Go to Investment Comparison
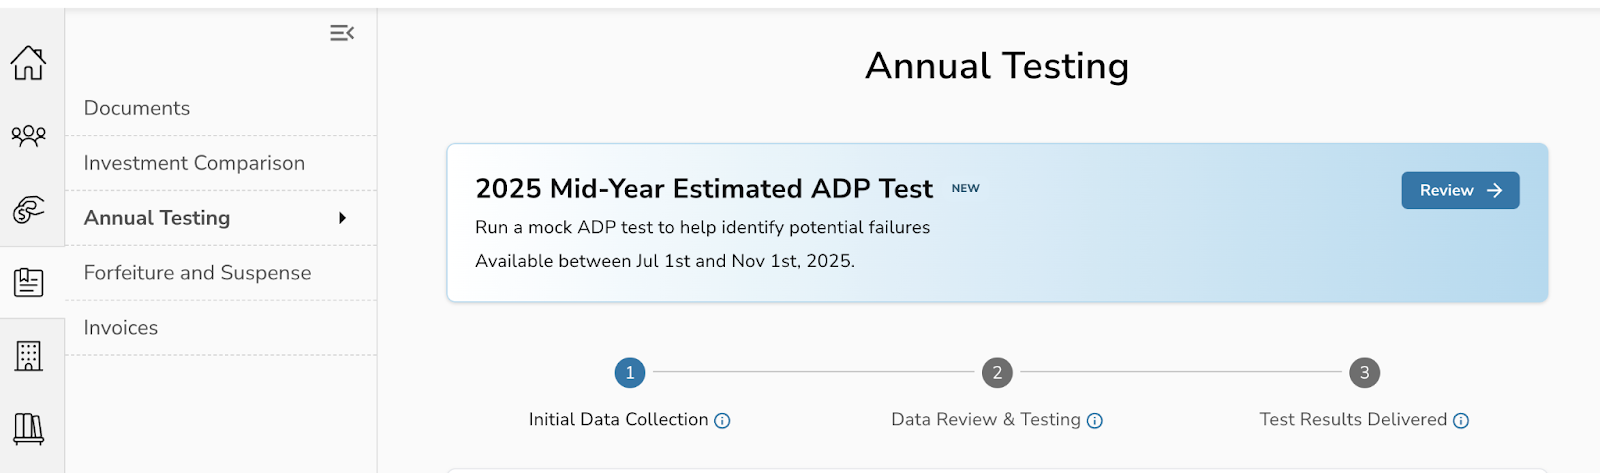Viewport: 1600px width, 473px height. coord(194,163)
